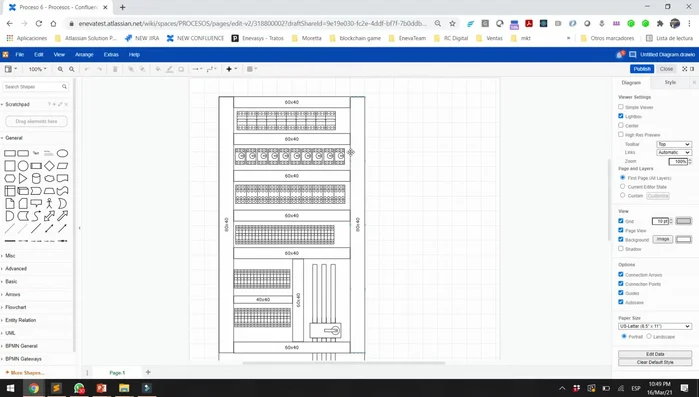Toggle the Grid checkbox
The height and width of the screenshot is (397, 699).
[x=621, y=221]
